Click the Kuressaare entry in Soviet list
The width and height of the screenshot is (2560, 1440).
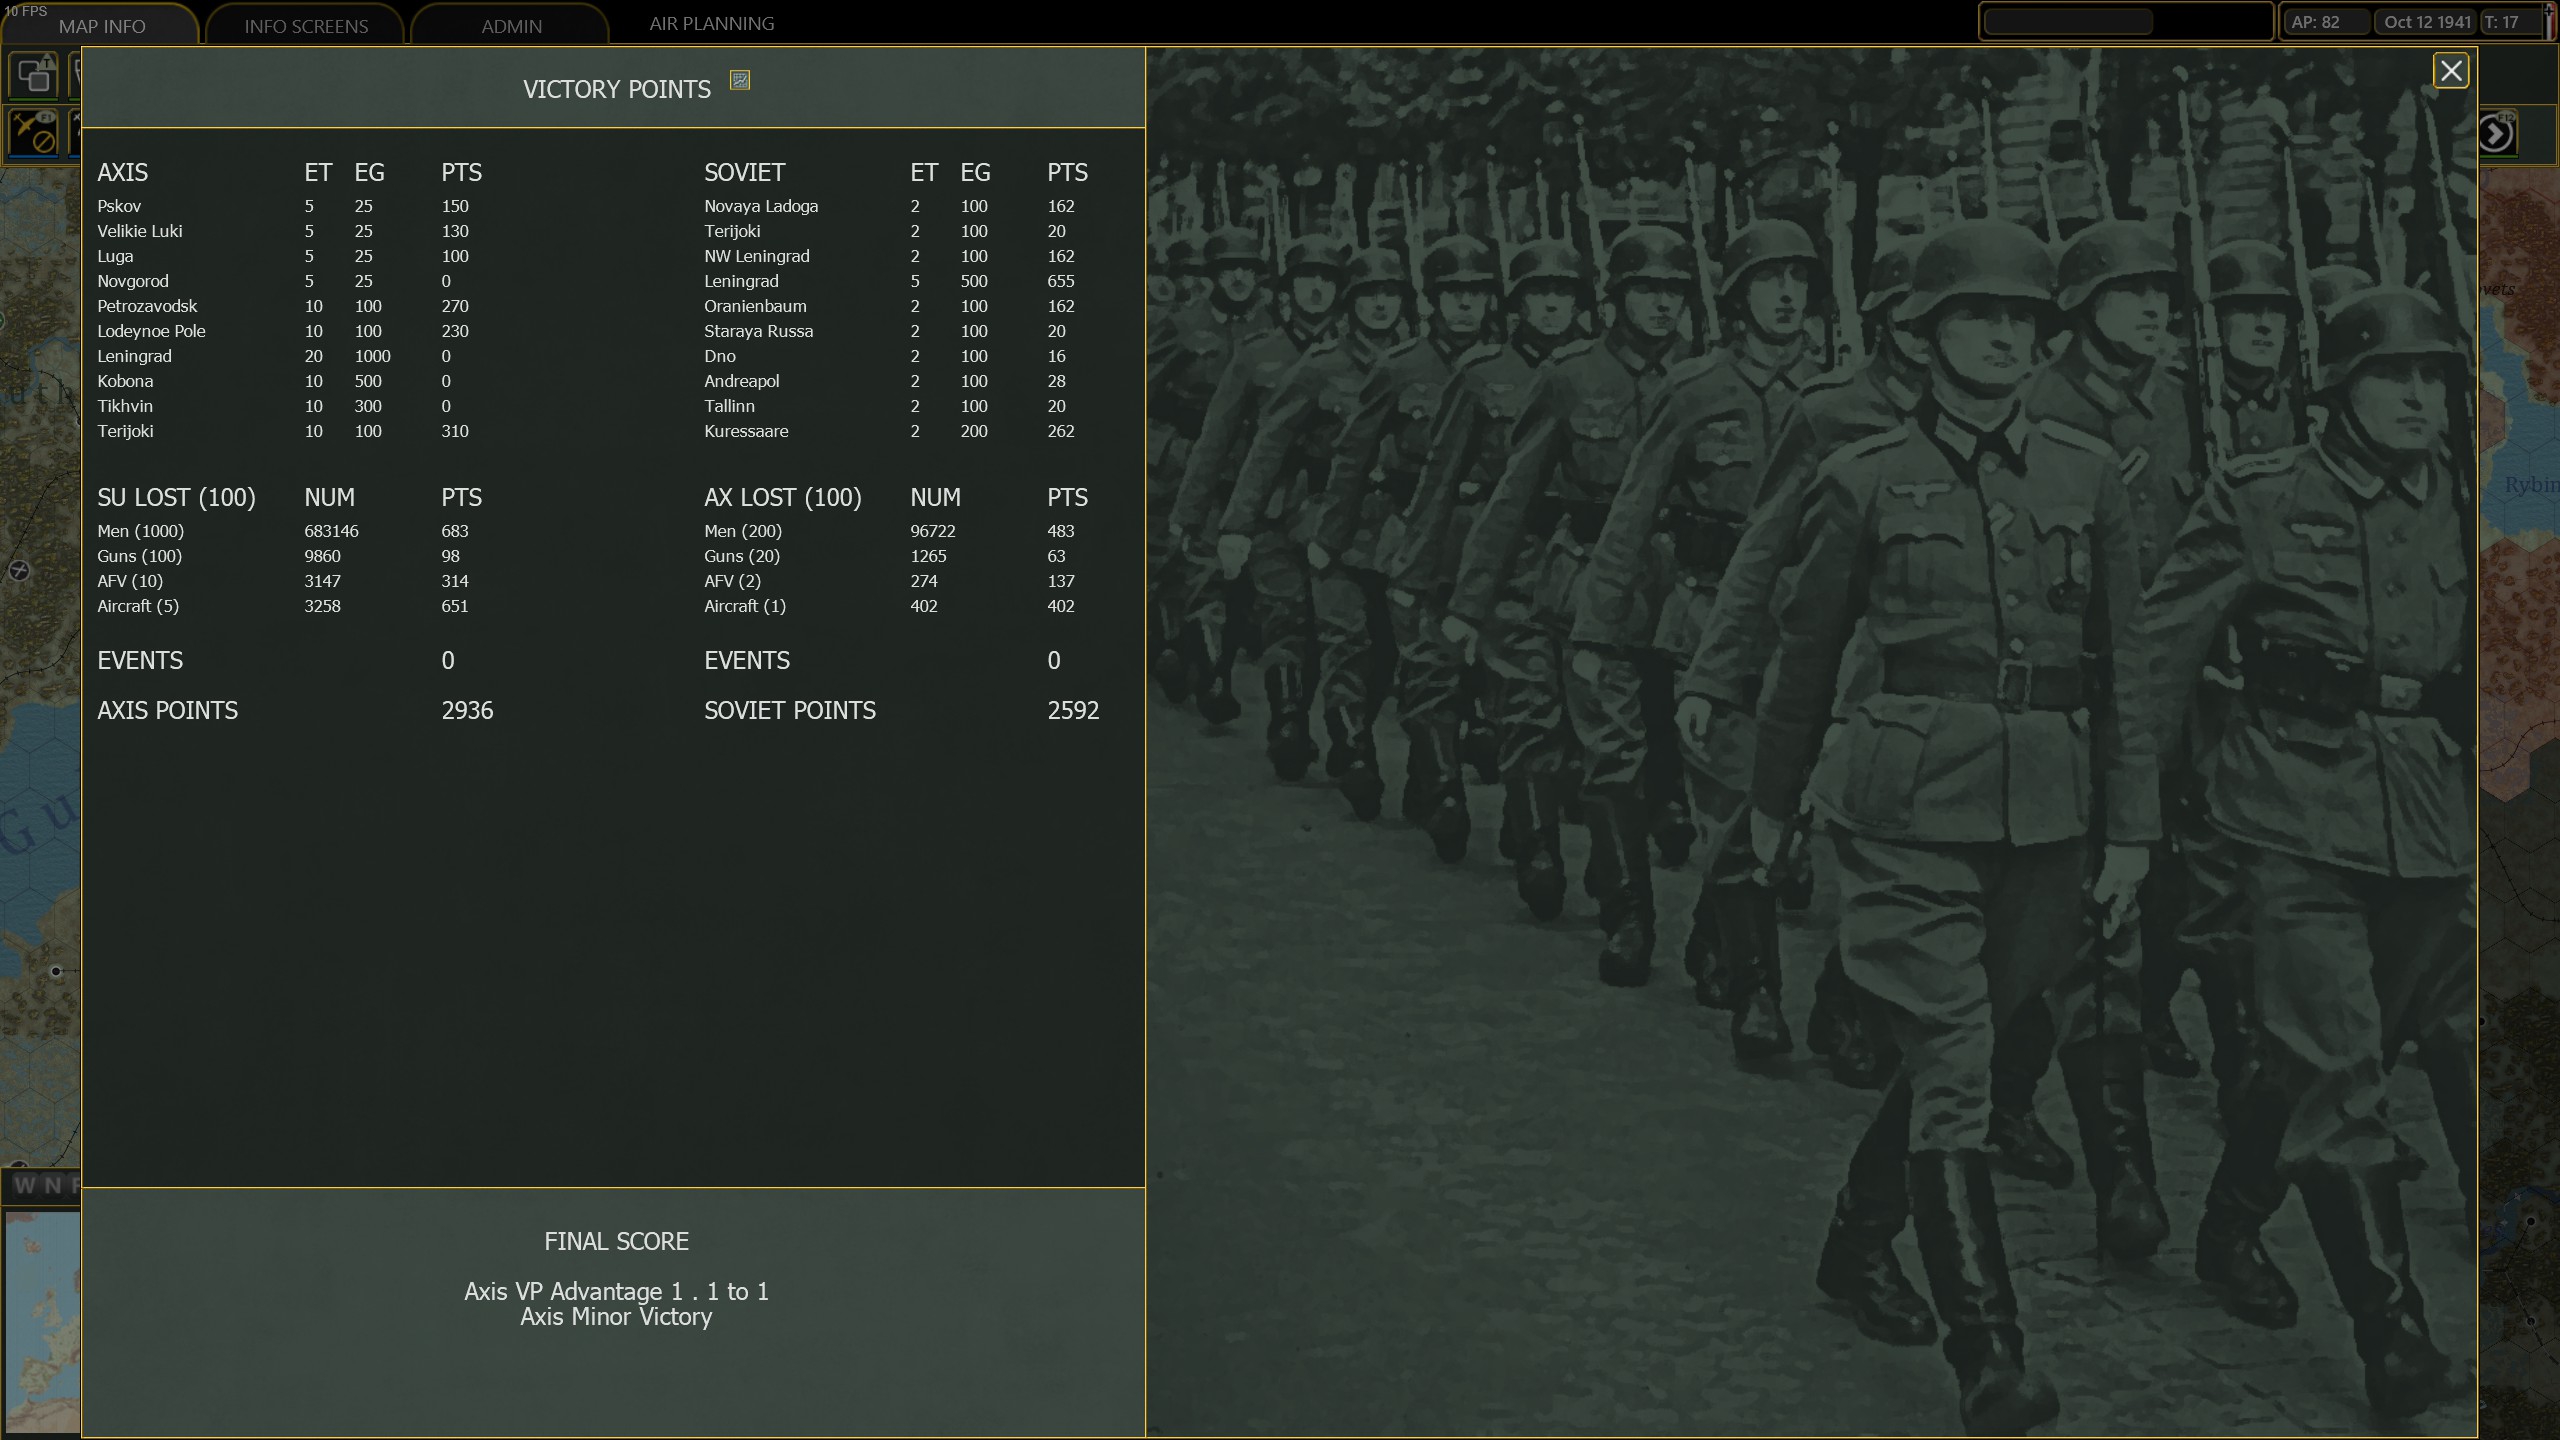pos(746,431)
